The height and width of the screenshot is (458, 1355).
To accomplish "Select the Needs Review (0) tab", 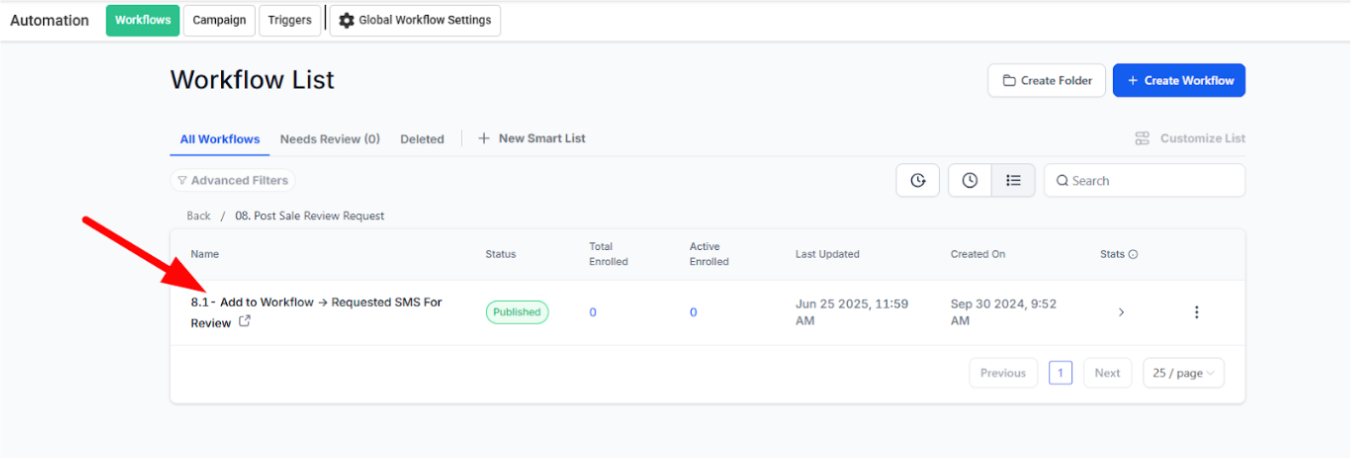I will [330, 139].
